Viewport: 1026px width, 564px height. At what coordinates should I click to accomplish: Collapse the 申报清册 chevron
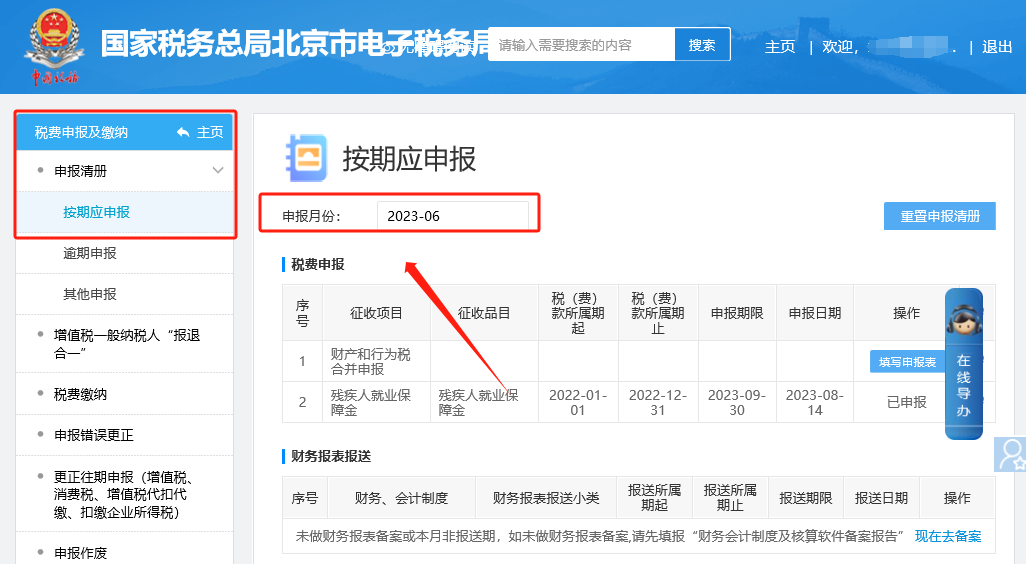tap(218, 171)
